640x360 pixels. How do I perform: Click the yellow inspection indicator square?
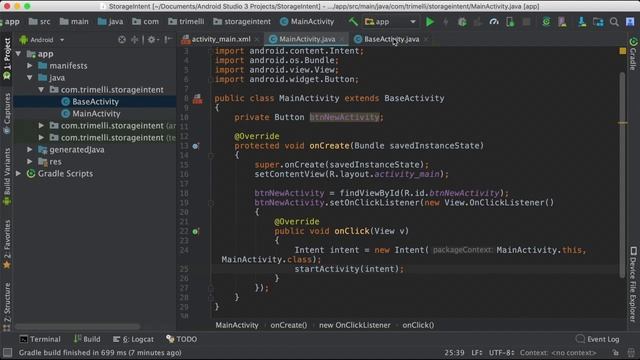point(622,51)
